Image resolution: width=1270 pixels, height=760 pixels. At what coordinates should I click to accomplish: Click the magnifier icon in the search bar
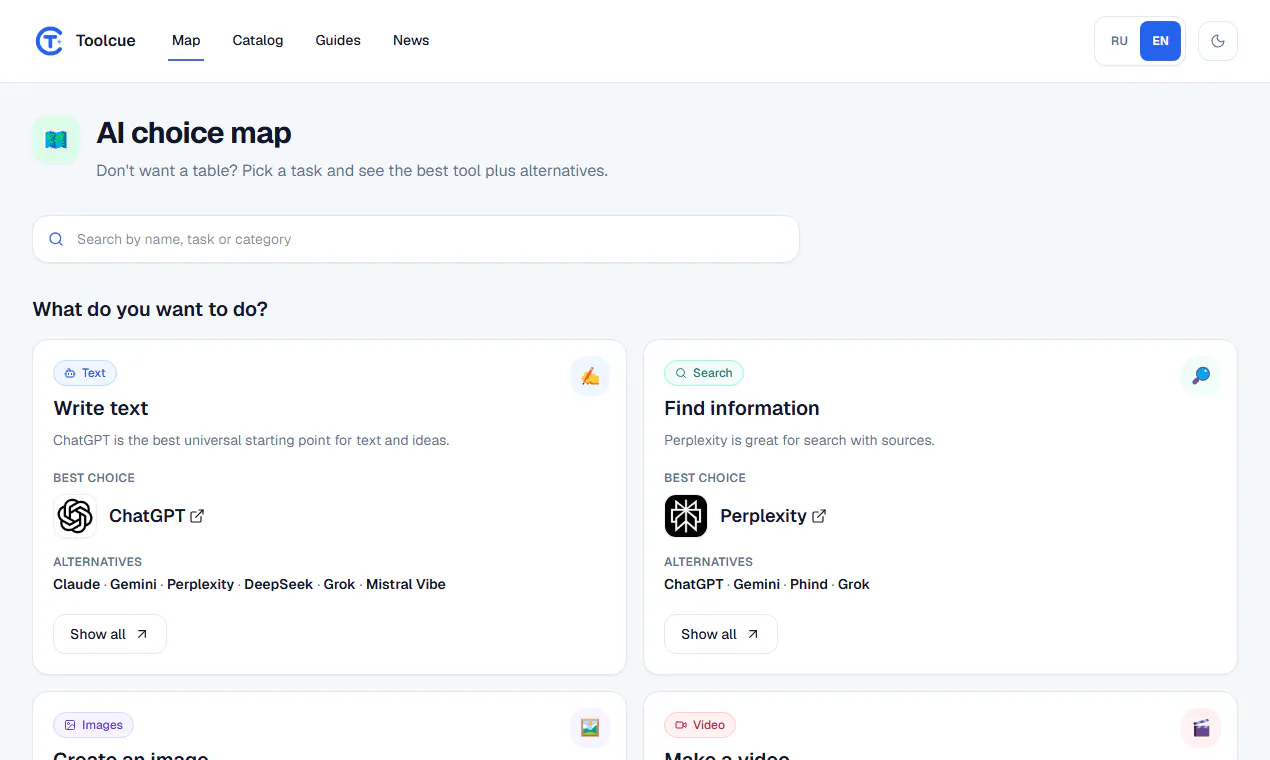(56, 239)
